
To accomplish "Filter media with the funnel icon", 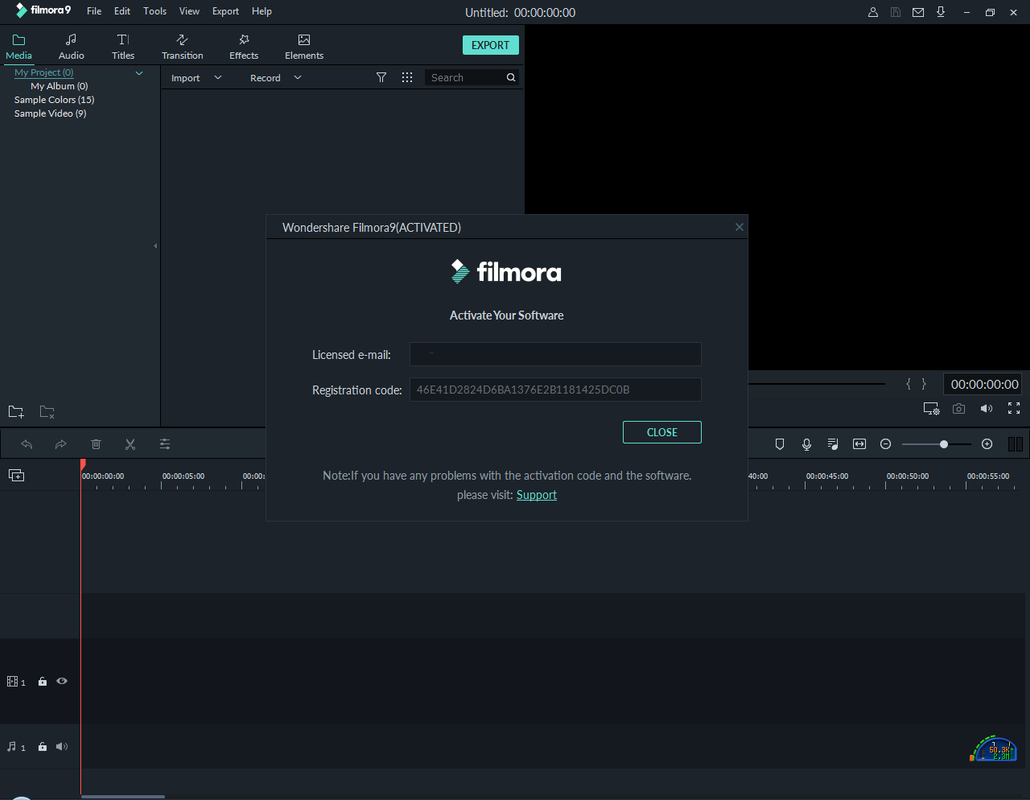I will [x=381, y=78].
